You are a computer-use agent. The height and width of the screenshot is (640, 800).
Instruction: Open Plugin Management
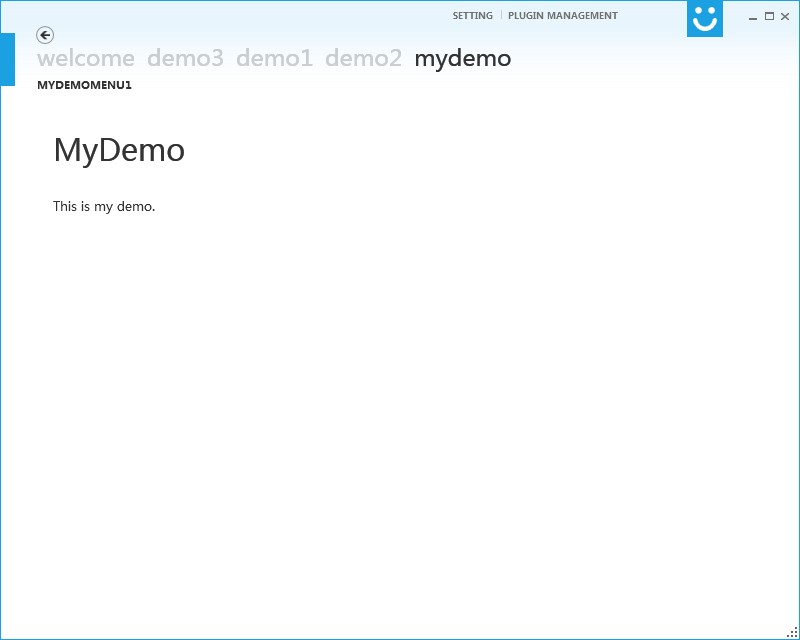563,16
